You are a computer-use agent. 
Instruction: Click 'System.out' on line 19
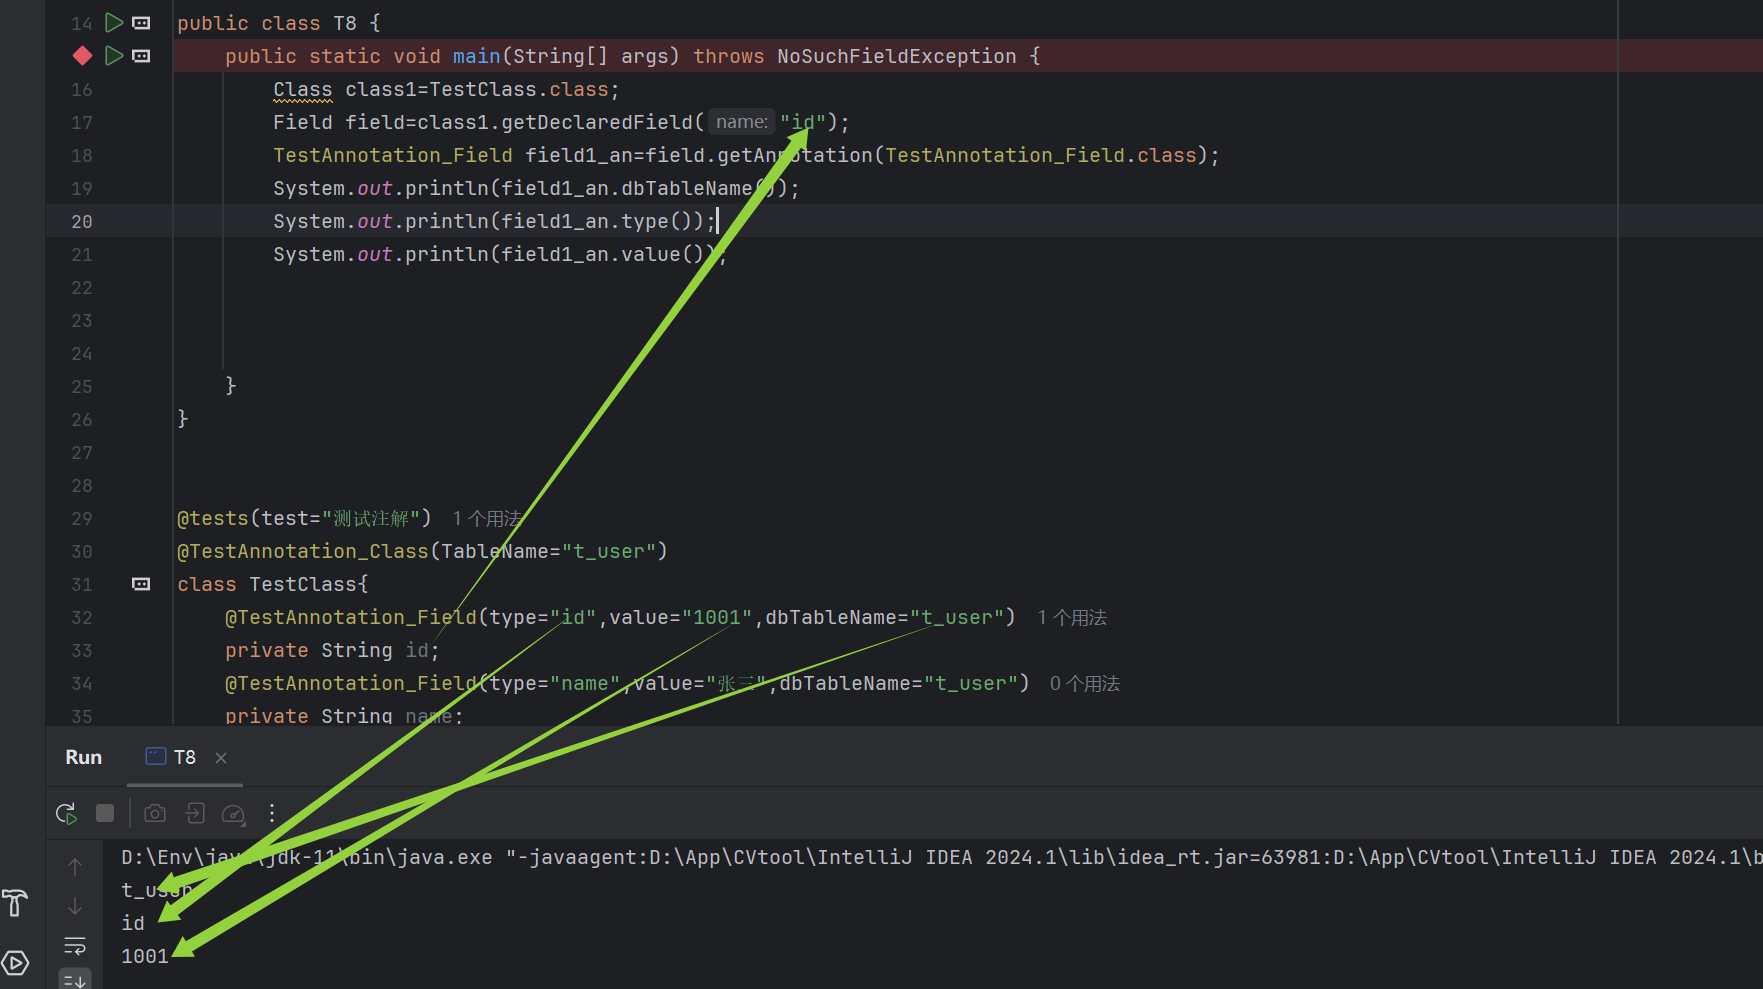(x=333, y=188)
